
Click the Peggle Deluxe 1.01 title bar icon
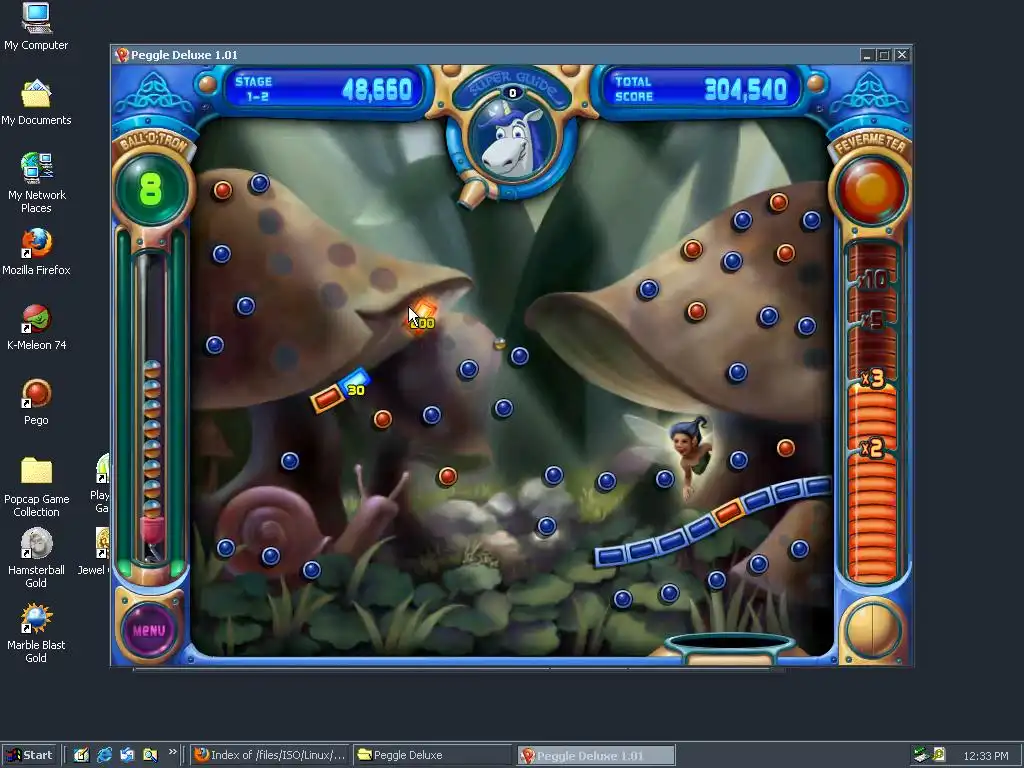tap(121, 55)
